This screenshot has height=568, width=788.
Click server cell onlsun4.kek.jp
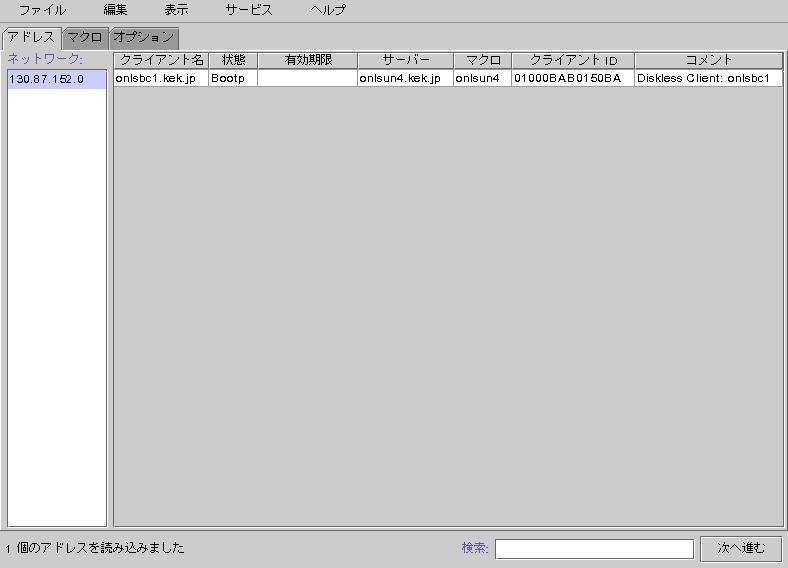(x=406, y=78)
